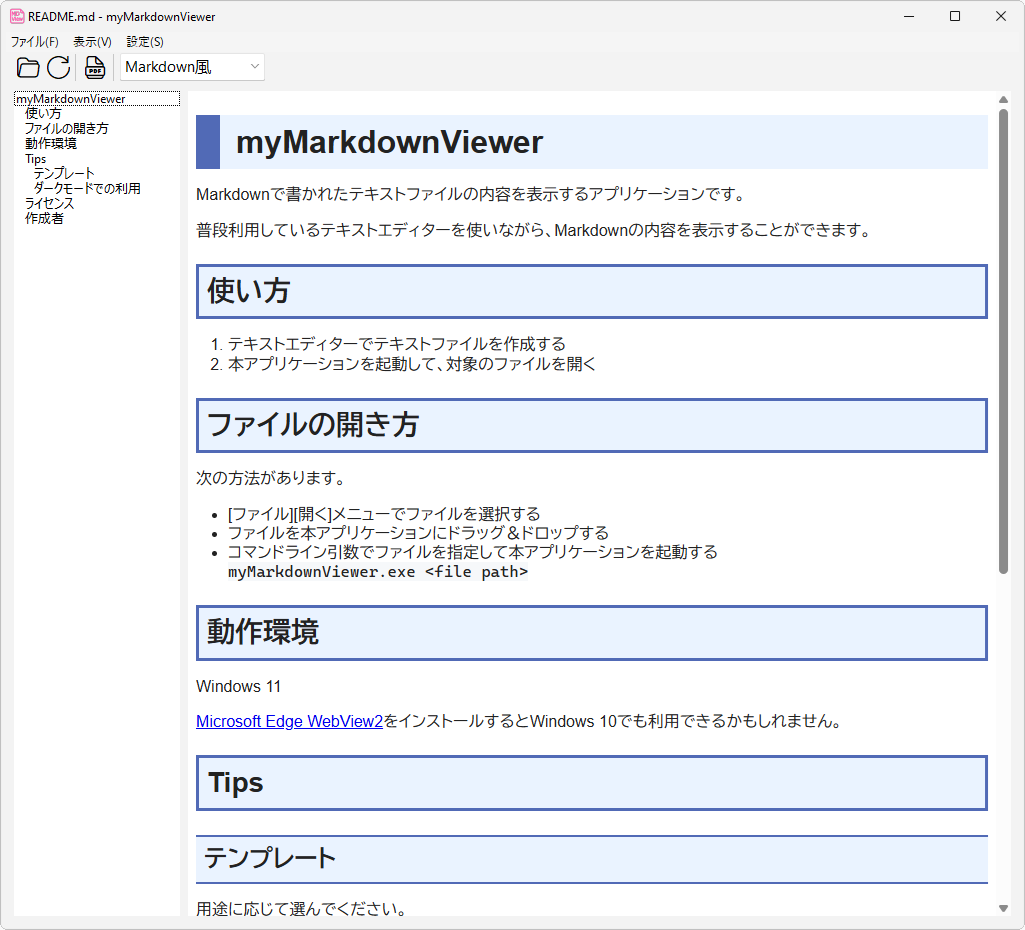Click the myMarkdownViewer main heading
The height and width of the screenshot is (930, 1025).
[x=592, y=142]
